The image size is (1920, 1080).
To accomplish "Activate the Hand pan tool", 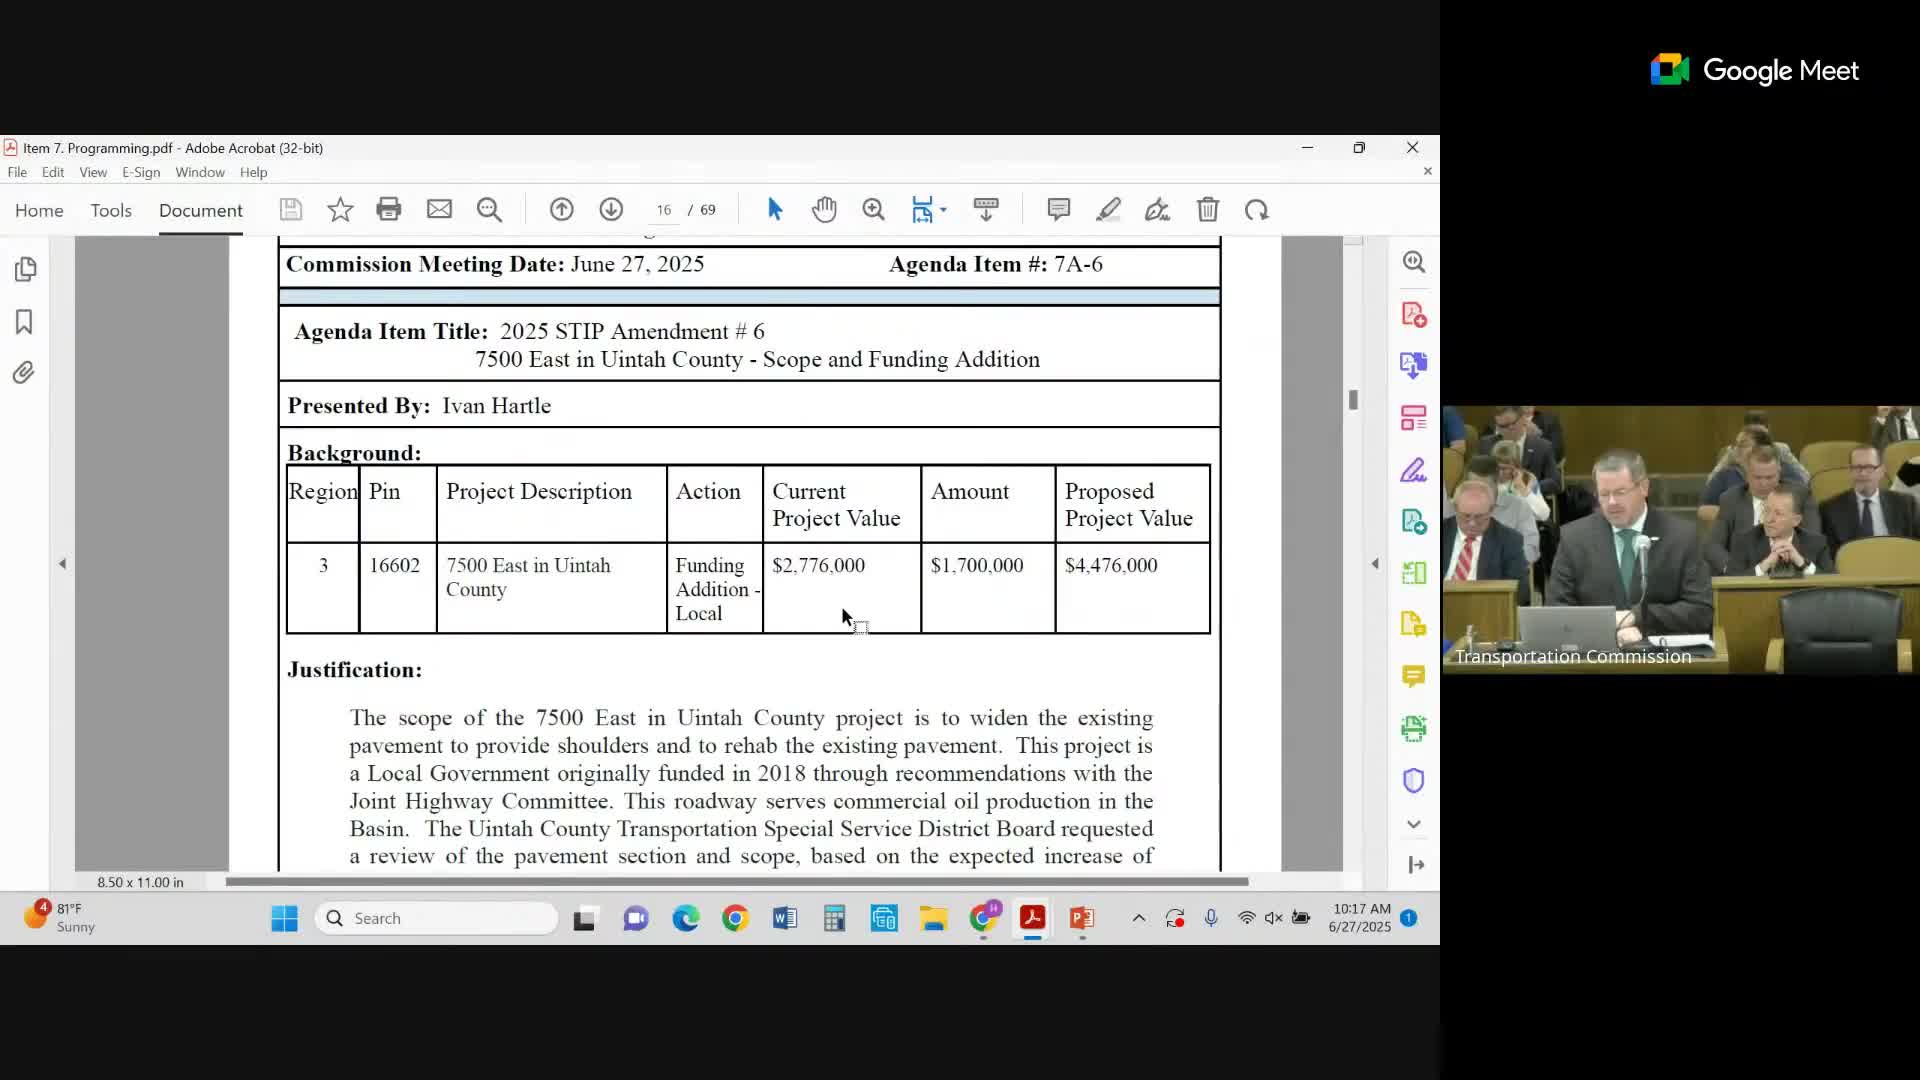I will (x=824, y=210).
